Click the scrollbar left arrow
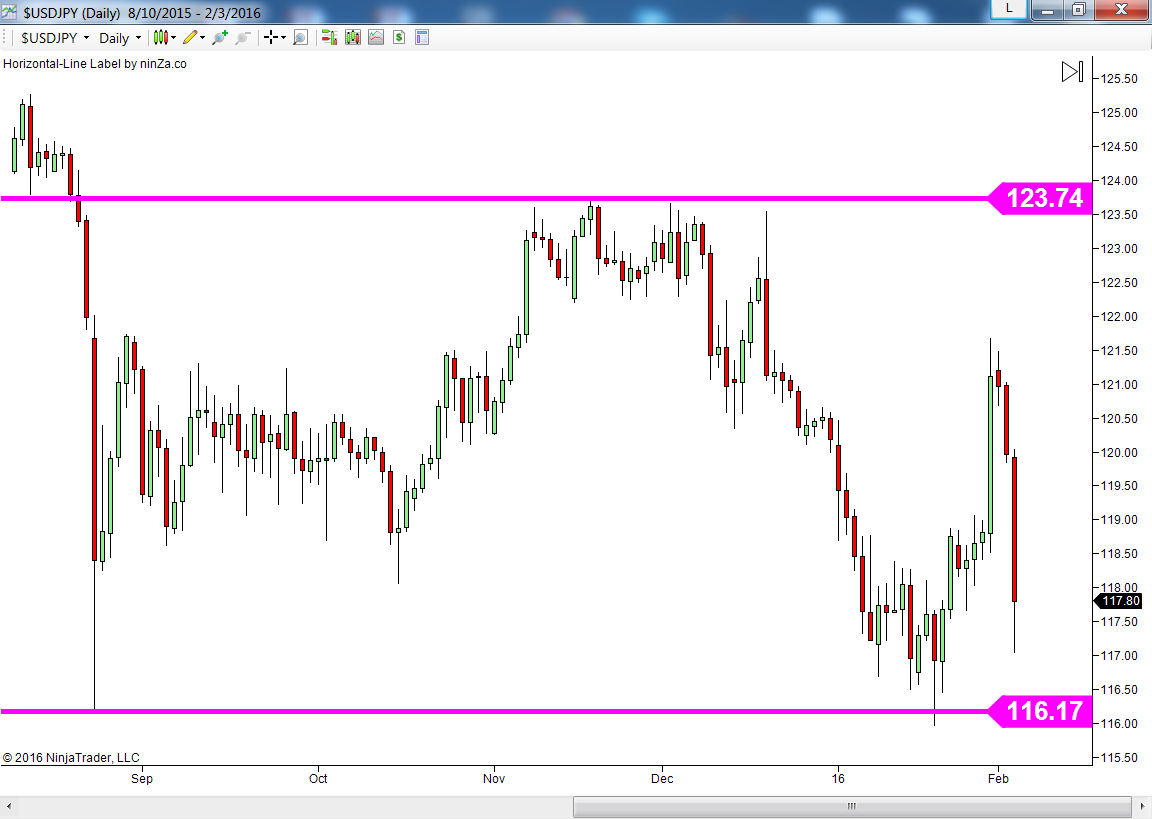Viewport: 1152px width, 819px height. tap(9, 807)
